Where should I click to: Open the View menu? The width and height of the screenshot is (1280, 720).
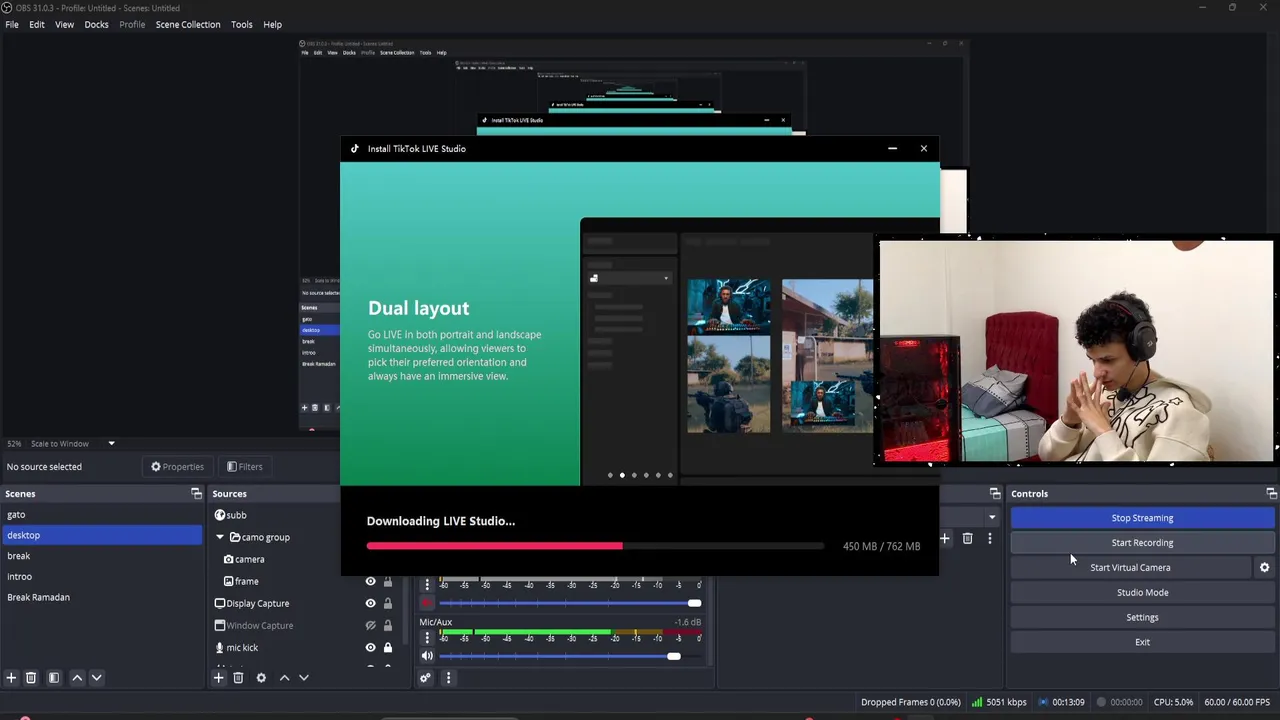pos(64,24)
